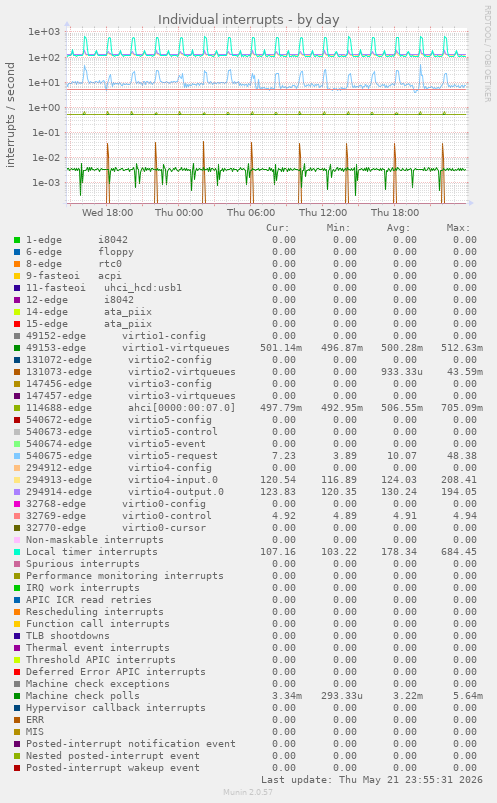Image resolution: width=497 pixels, height=803 pixels.
Task: Click the virtio1-virtqueues green legend swatch
Action: pos(17,348)
